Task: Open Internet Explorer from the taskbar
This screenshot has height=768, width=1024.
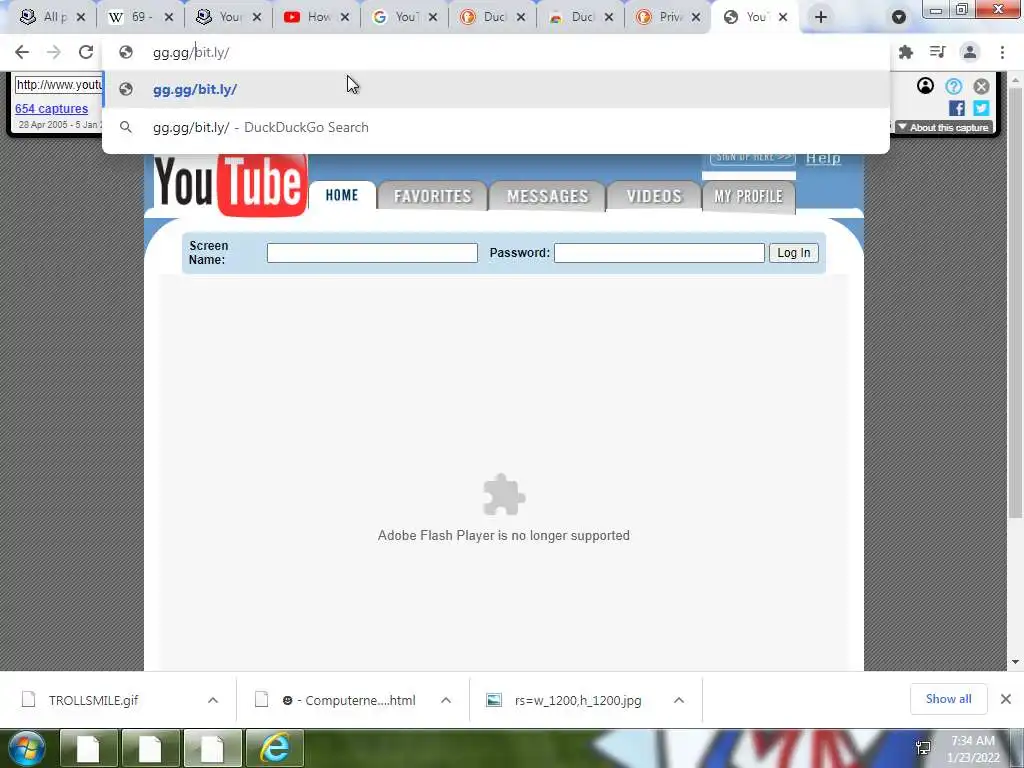Action: point(274,748)
